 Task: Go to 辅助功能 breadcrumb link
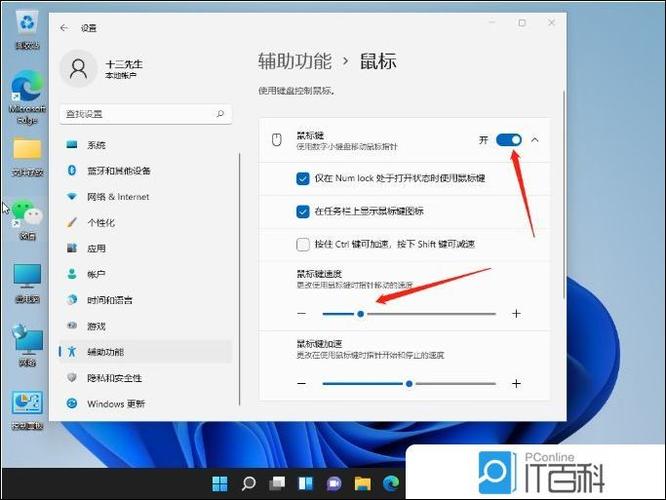pyautogui.click(x=295, y=61)
